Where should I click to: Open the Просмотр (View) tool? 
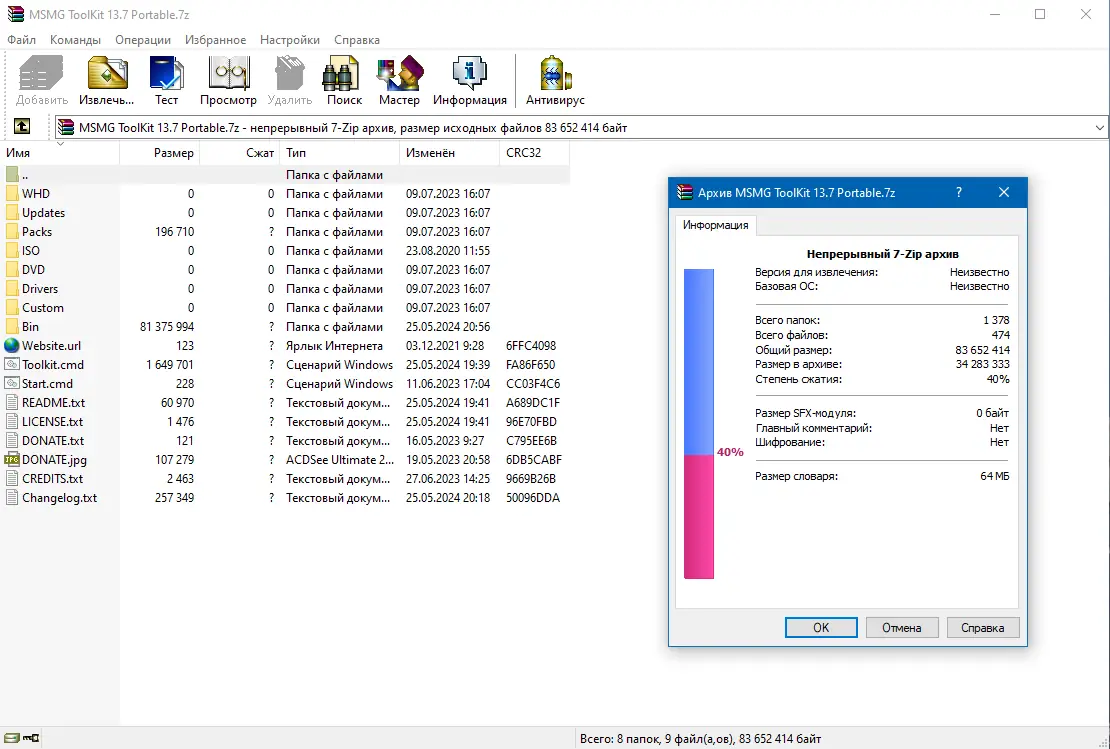[x=228, y=80]
